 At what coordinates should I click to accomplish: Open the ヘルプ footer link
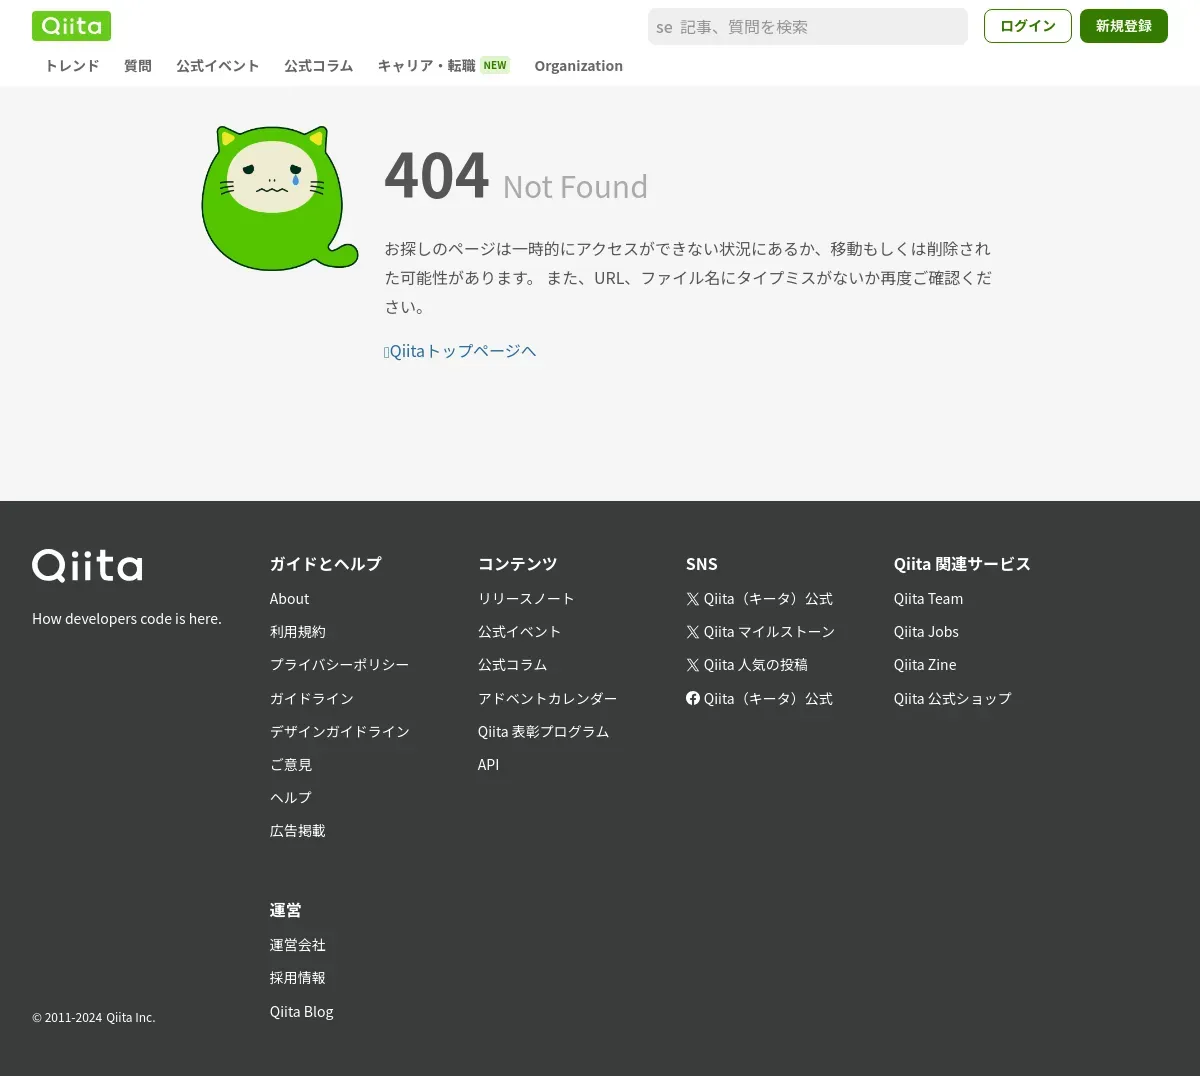point(291,798)
